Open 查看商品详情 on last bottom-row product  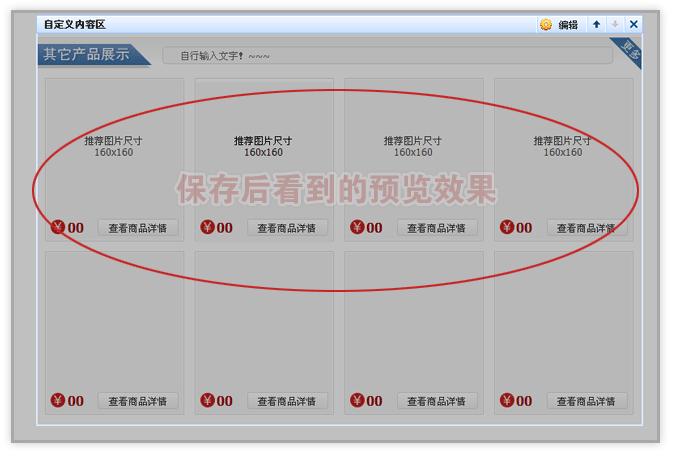[587, 401]
